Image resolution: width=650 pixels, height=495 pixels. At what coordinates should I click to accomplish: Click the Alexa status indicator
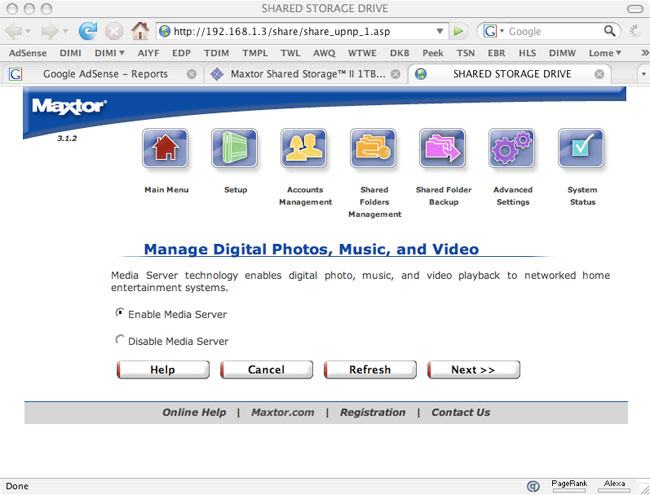coord(614,485)
